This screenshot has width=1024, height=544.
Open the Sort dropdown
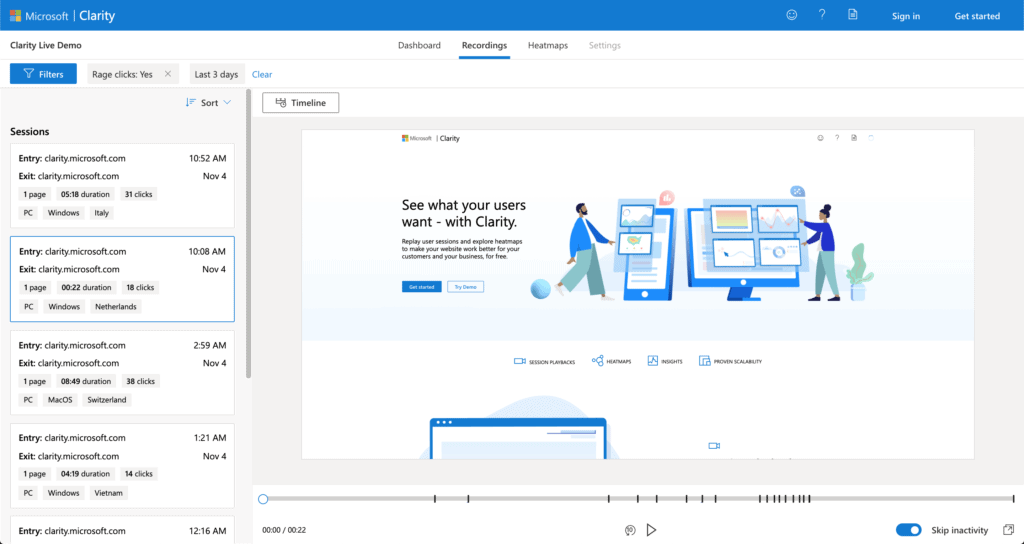208,103
